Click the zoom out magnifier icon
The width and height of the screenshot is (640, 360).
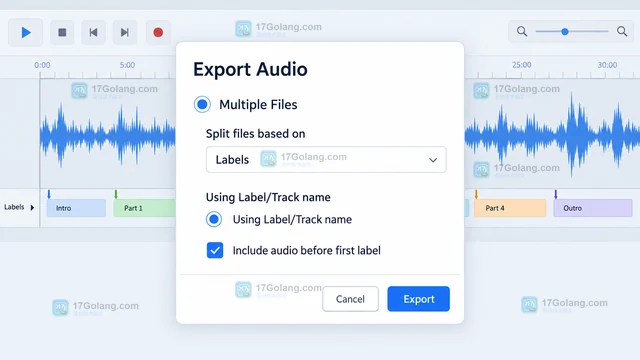click(x=522, y=31)
